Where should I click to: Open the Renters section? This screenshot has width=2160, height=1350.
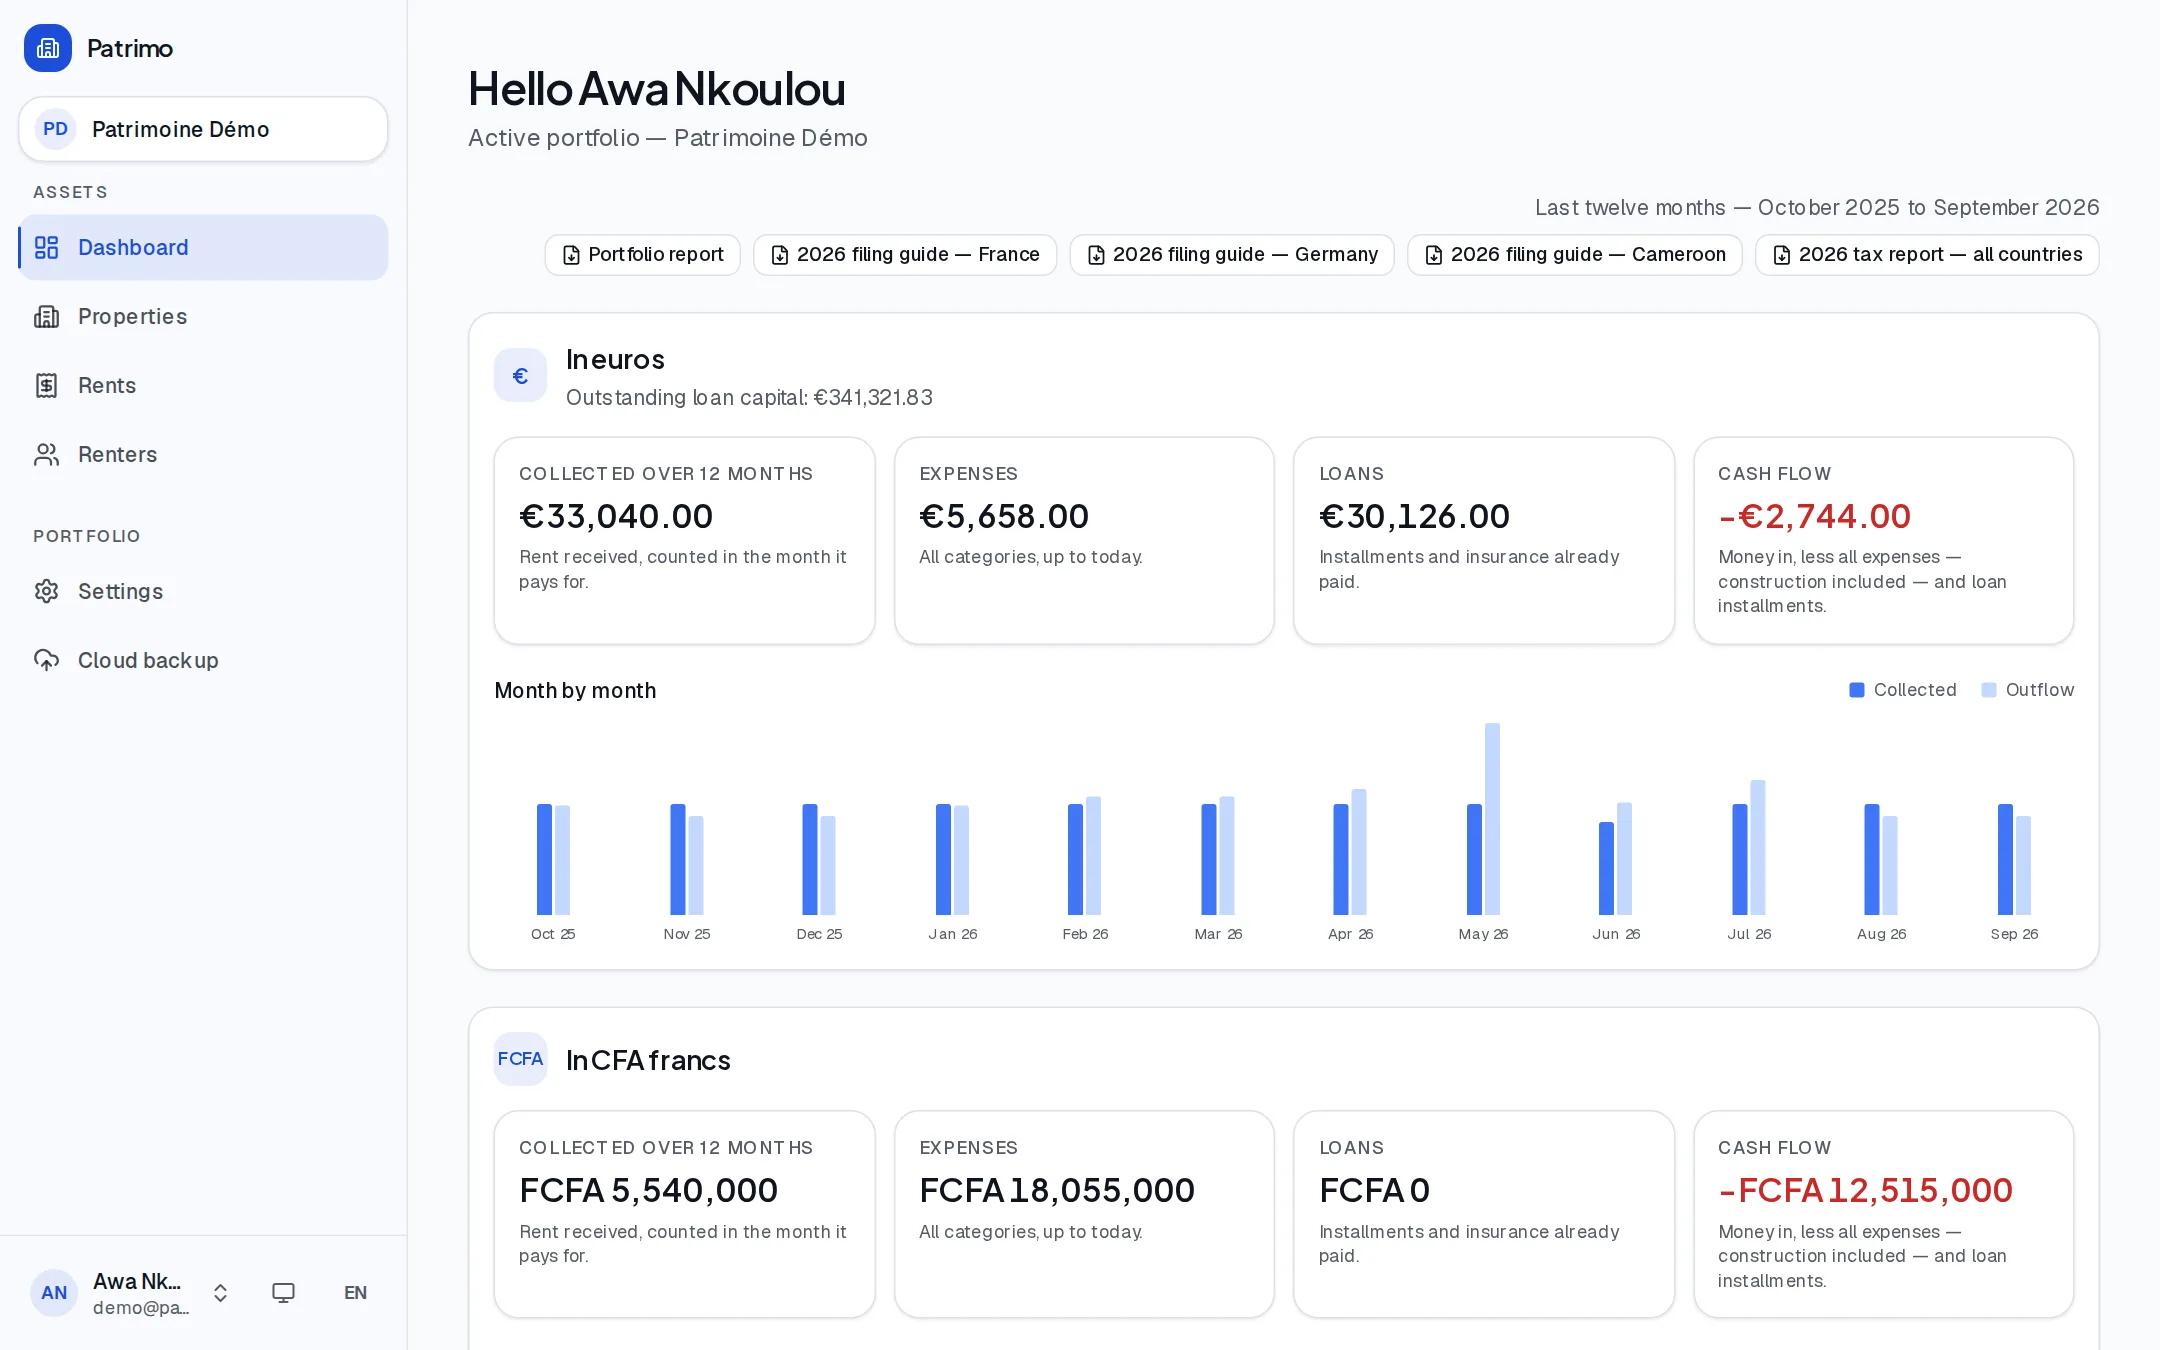[203, 454]
